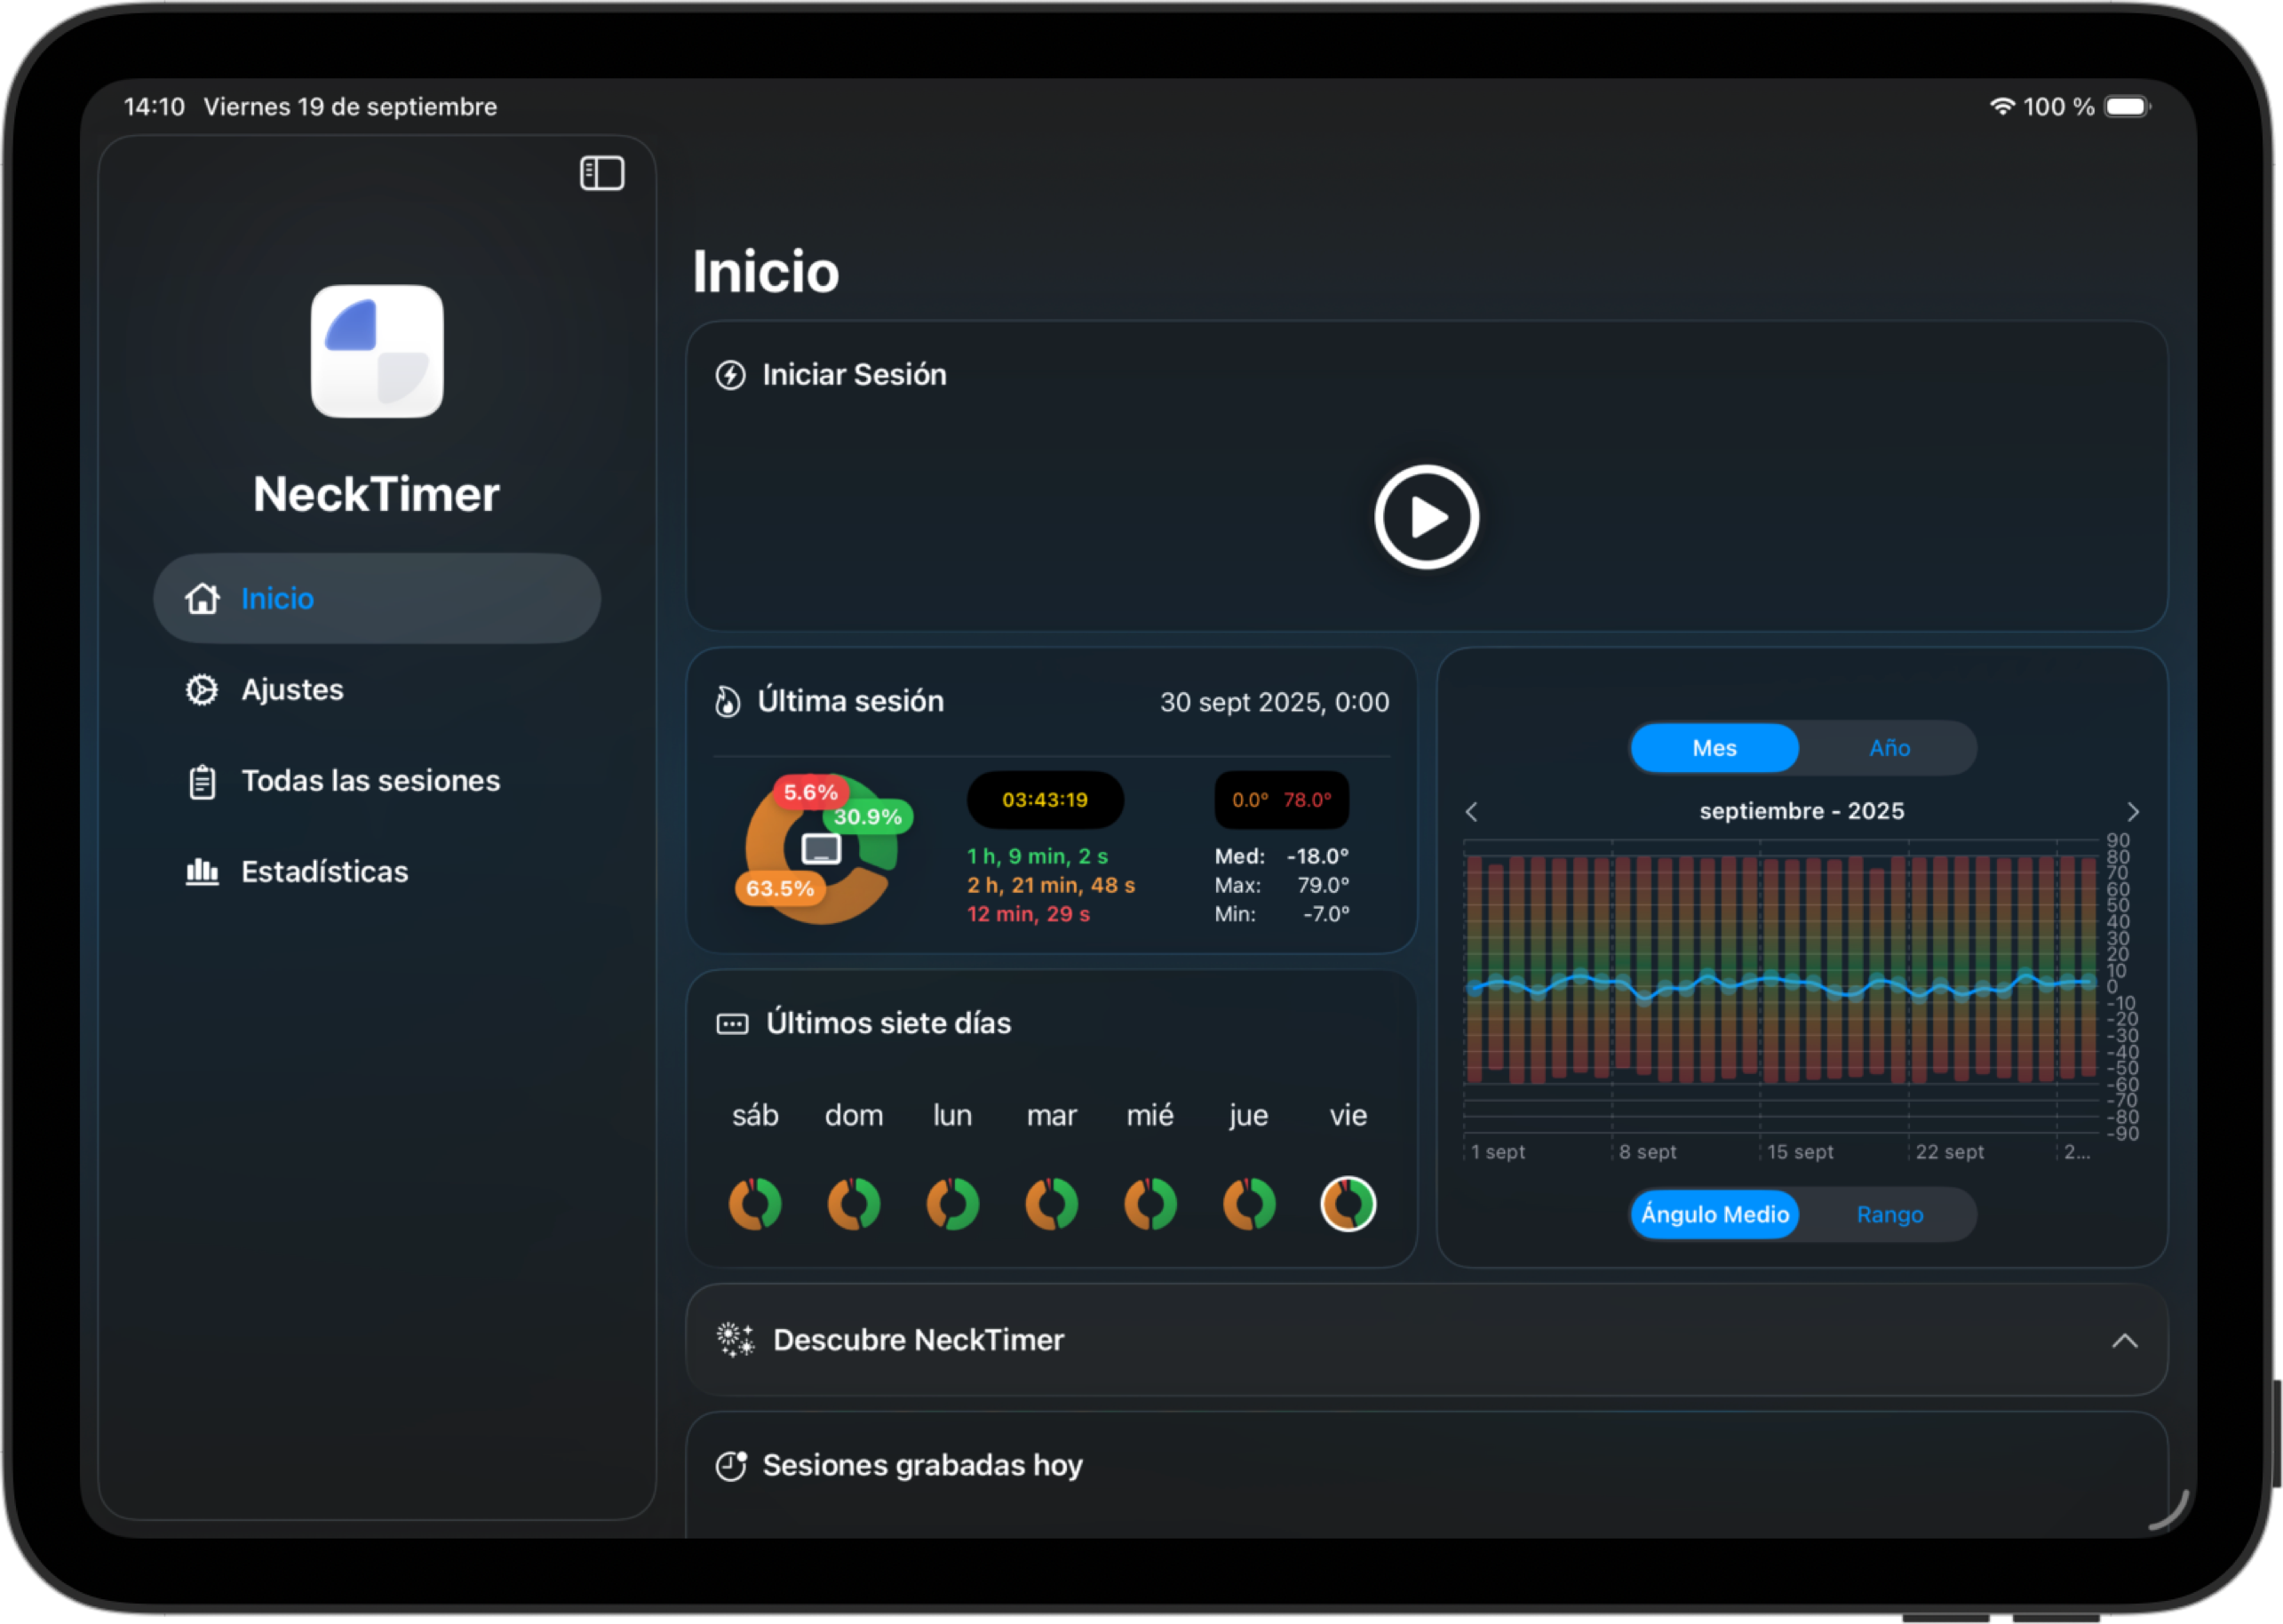Screen dimensions: 2283x1624
Task: Click the NeckTimer app logo
Action: point(377,351)
